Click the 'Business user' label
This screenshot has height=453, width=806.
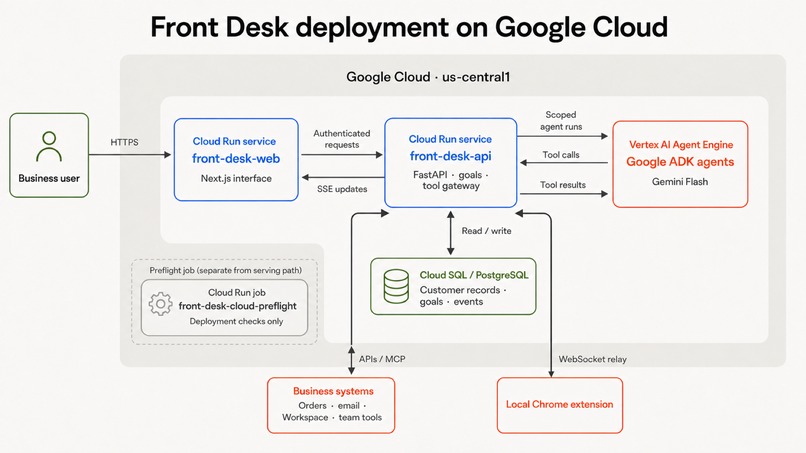tap(49, 178)
